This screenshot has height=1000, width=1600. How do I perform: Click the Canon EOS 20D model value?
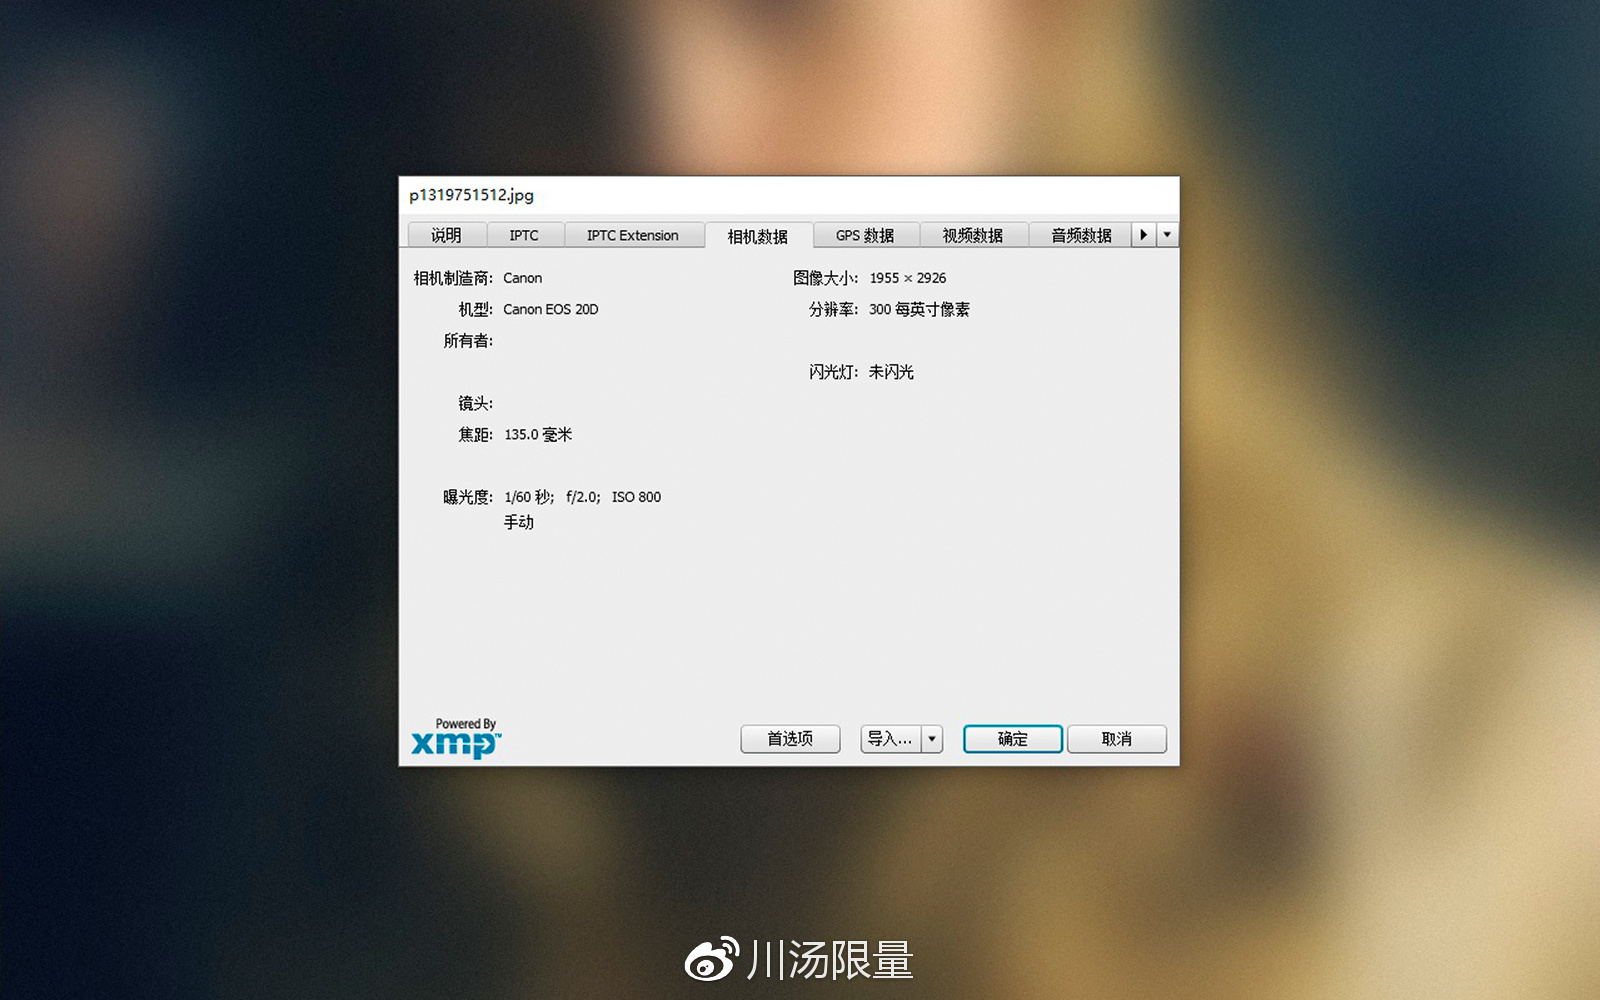click(x=551, y=309)
